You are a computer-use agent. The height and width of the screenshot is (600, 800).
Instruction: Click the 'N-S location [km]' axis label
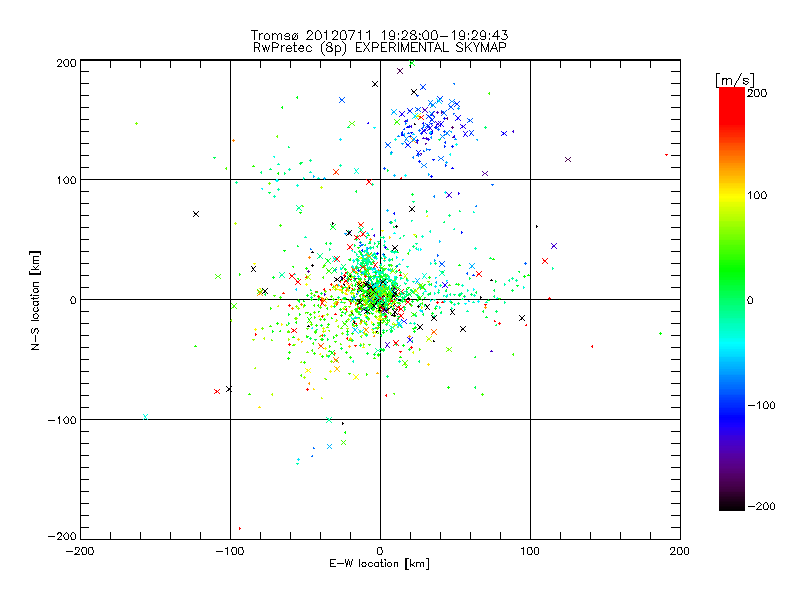click(x=35, y=300)
